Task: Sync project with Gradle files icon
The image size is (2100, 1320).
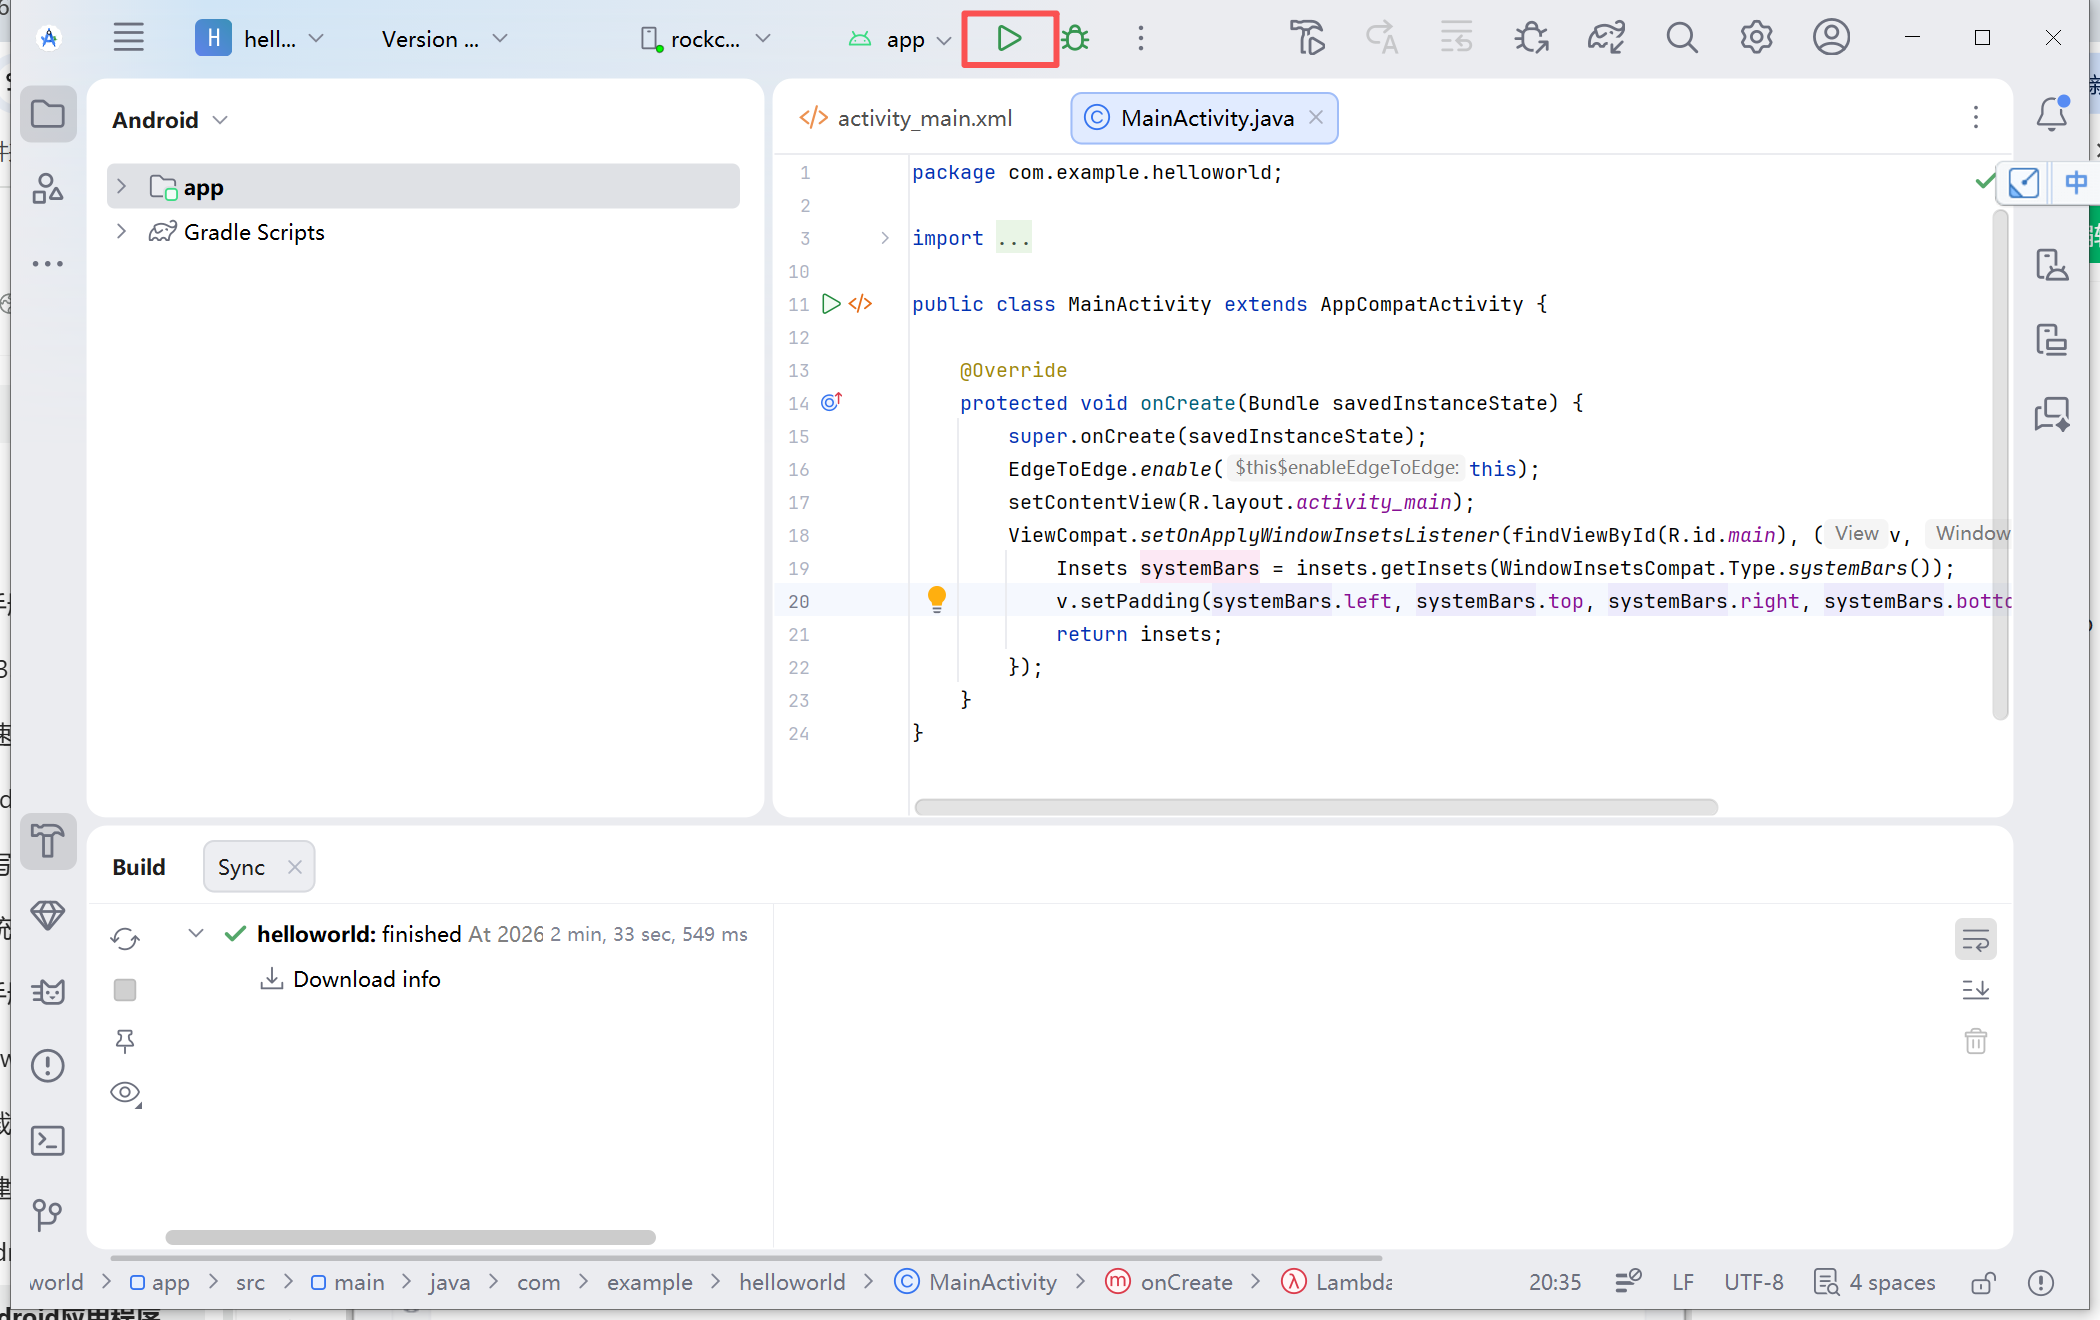Action: [1606, 39]
